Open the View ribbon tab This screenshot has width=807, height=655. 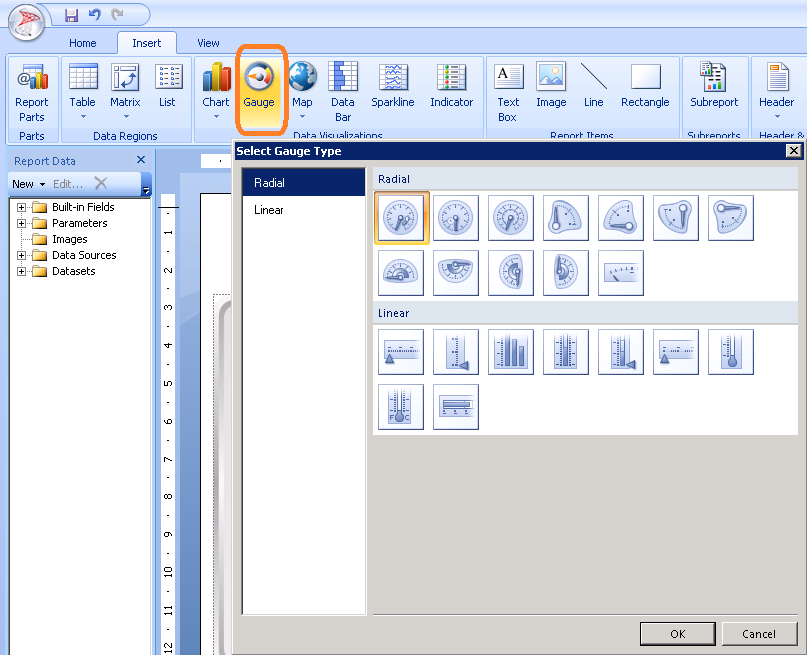click(x=208, y=43)
